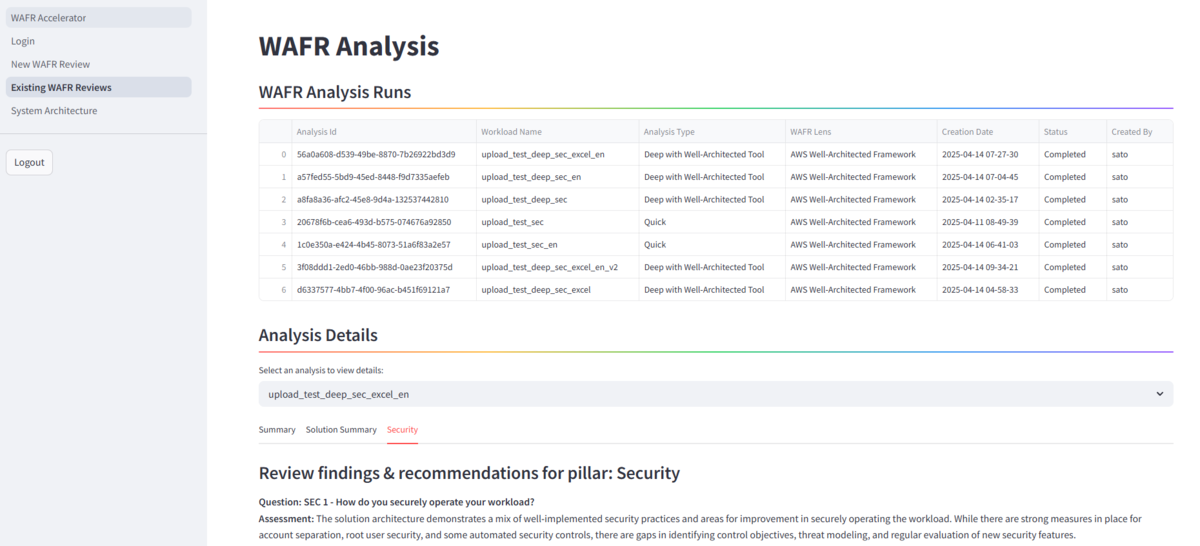Click workload cell upload_test_deep_sec_excel_en_v2

point(557,267)
